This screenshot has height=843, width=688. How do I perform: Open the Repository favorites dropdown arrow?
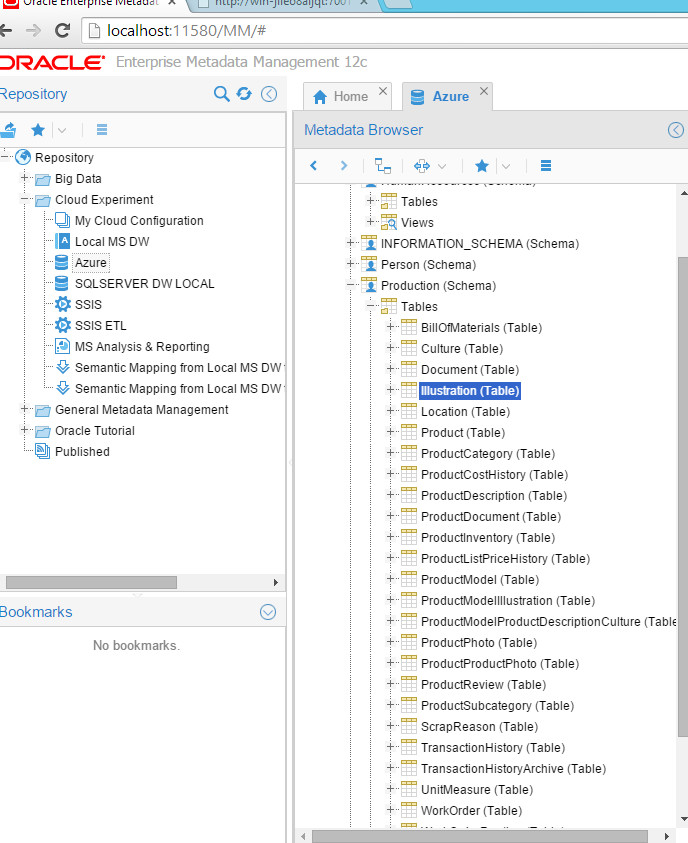pos(62,130)
